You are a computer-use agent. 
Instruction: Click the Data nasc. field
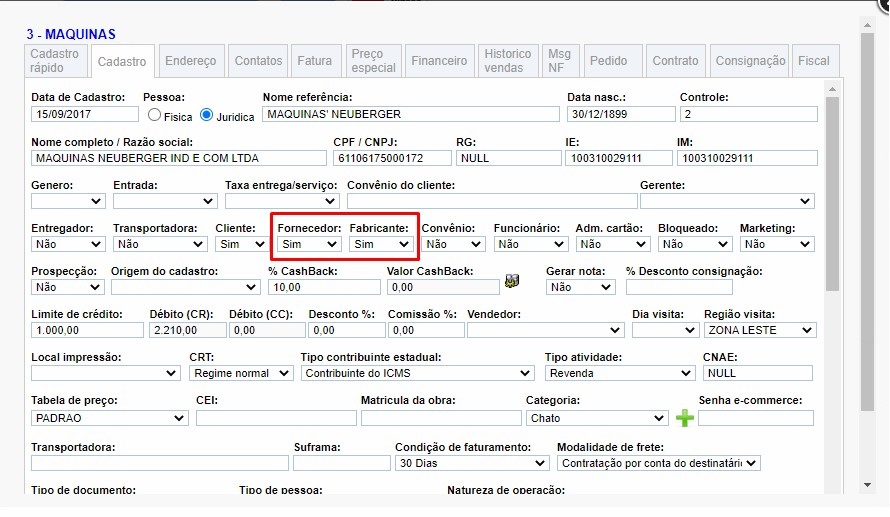(x=621, y=114)
